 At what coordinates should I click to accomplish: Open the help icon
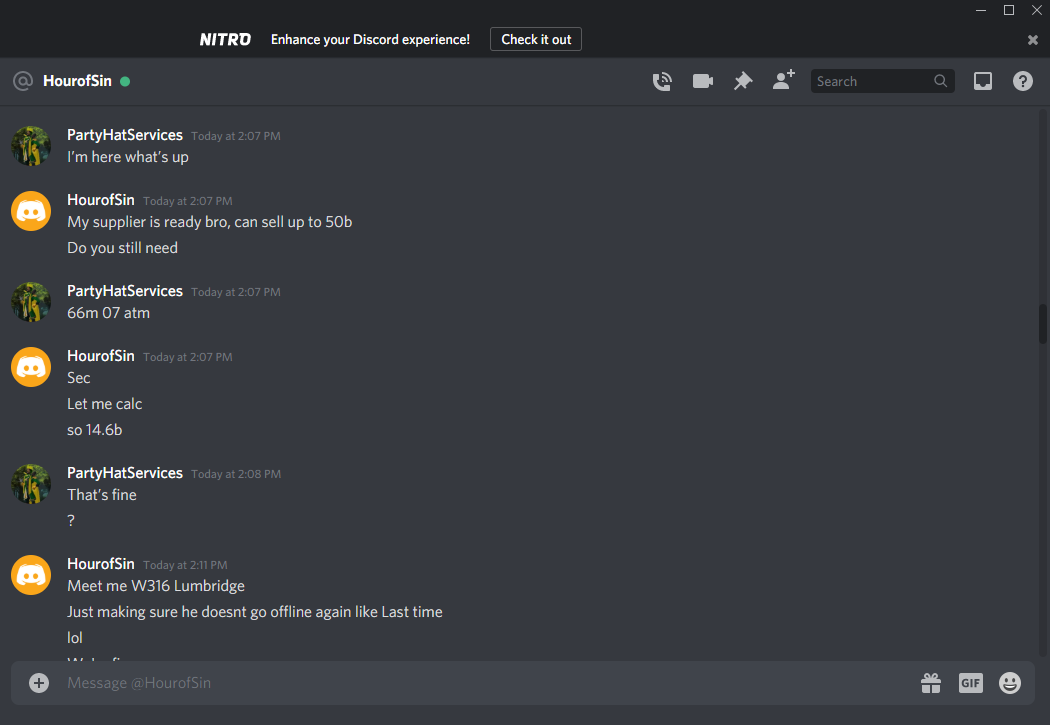(x=1023, y=81)
